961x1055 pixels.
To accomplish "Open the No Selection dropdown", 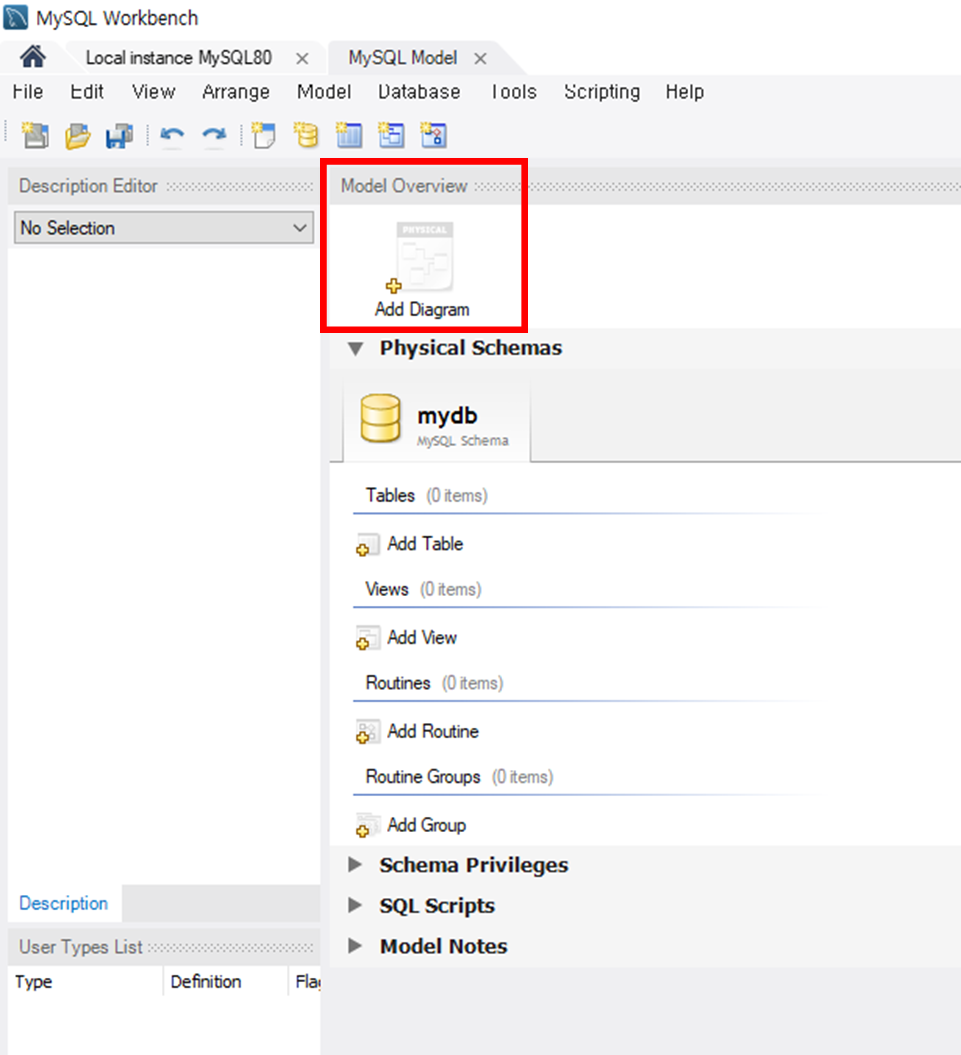I will click(164, 228).
